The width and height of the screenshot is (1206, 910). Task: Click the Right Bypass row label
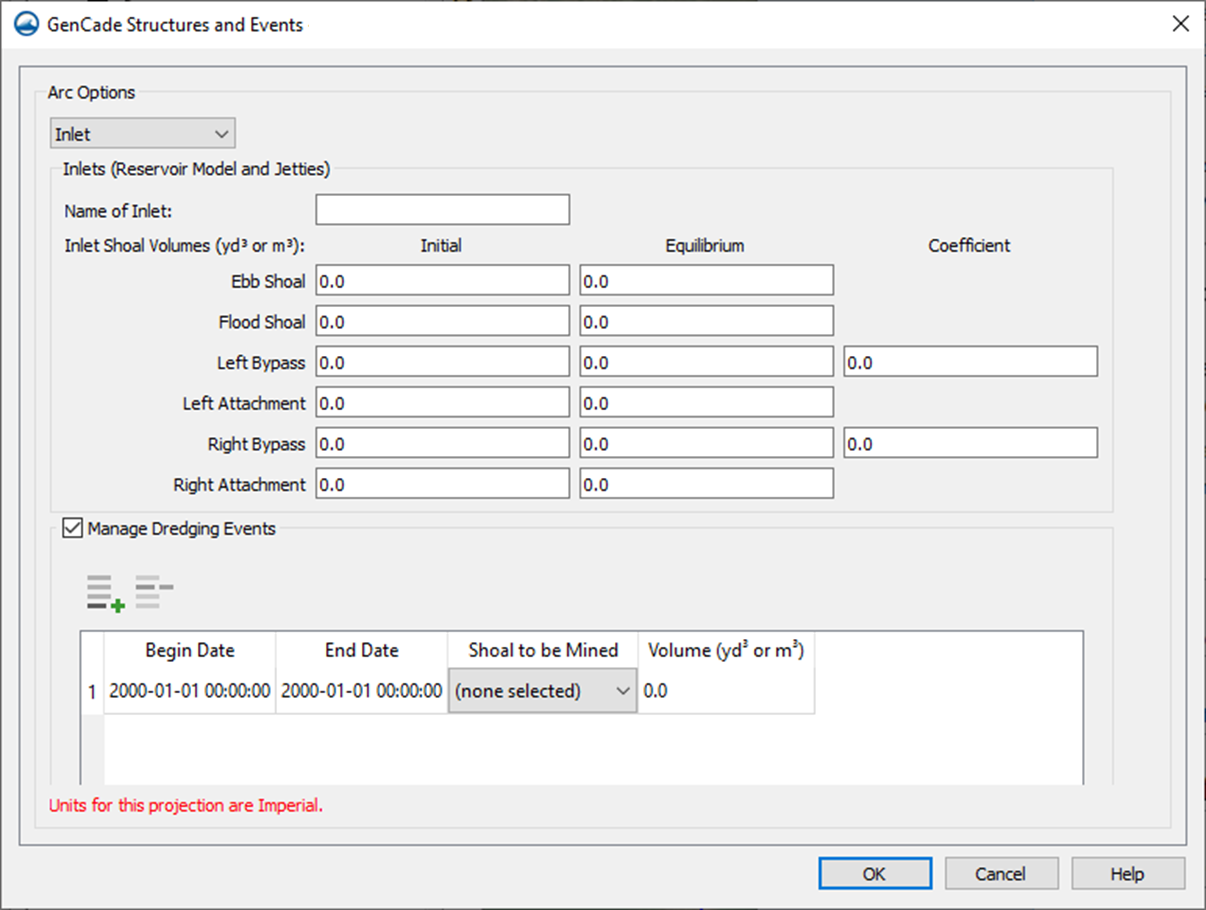point(257,445)
